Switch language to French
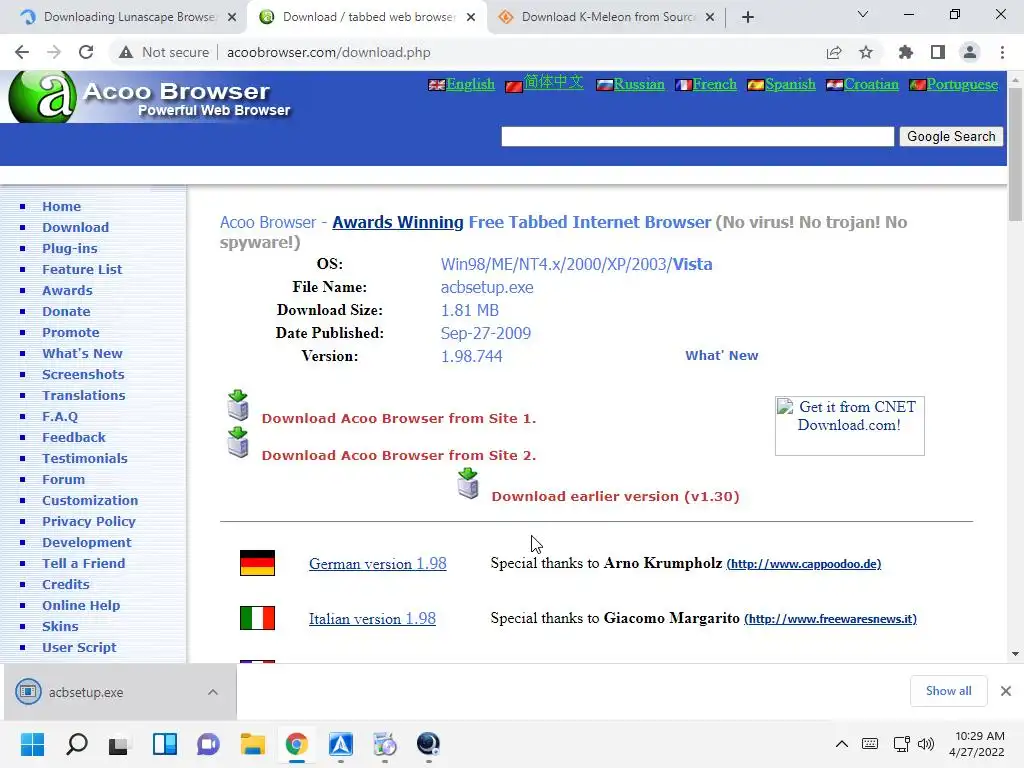 click(x=714, y=84)
